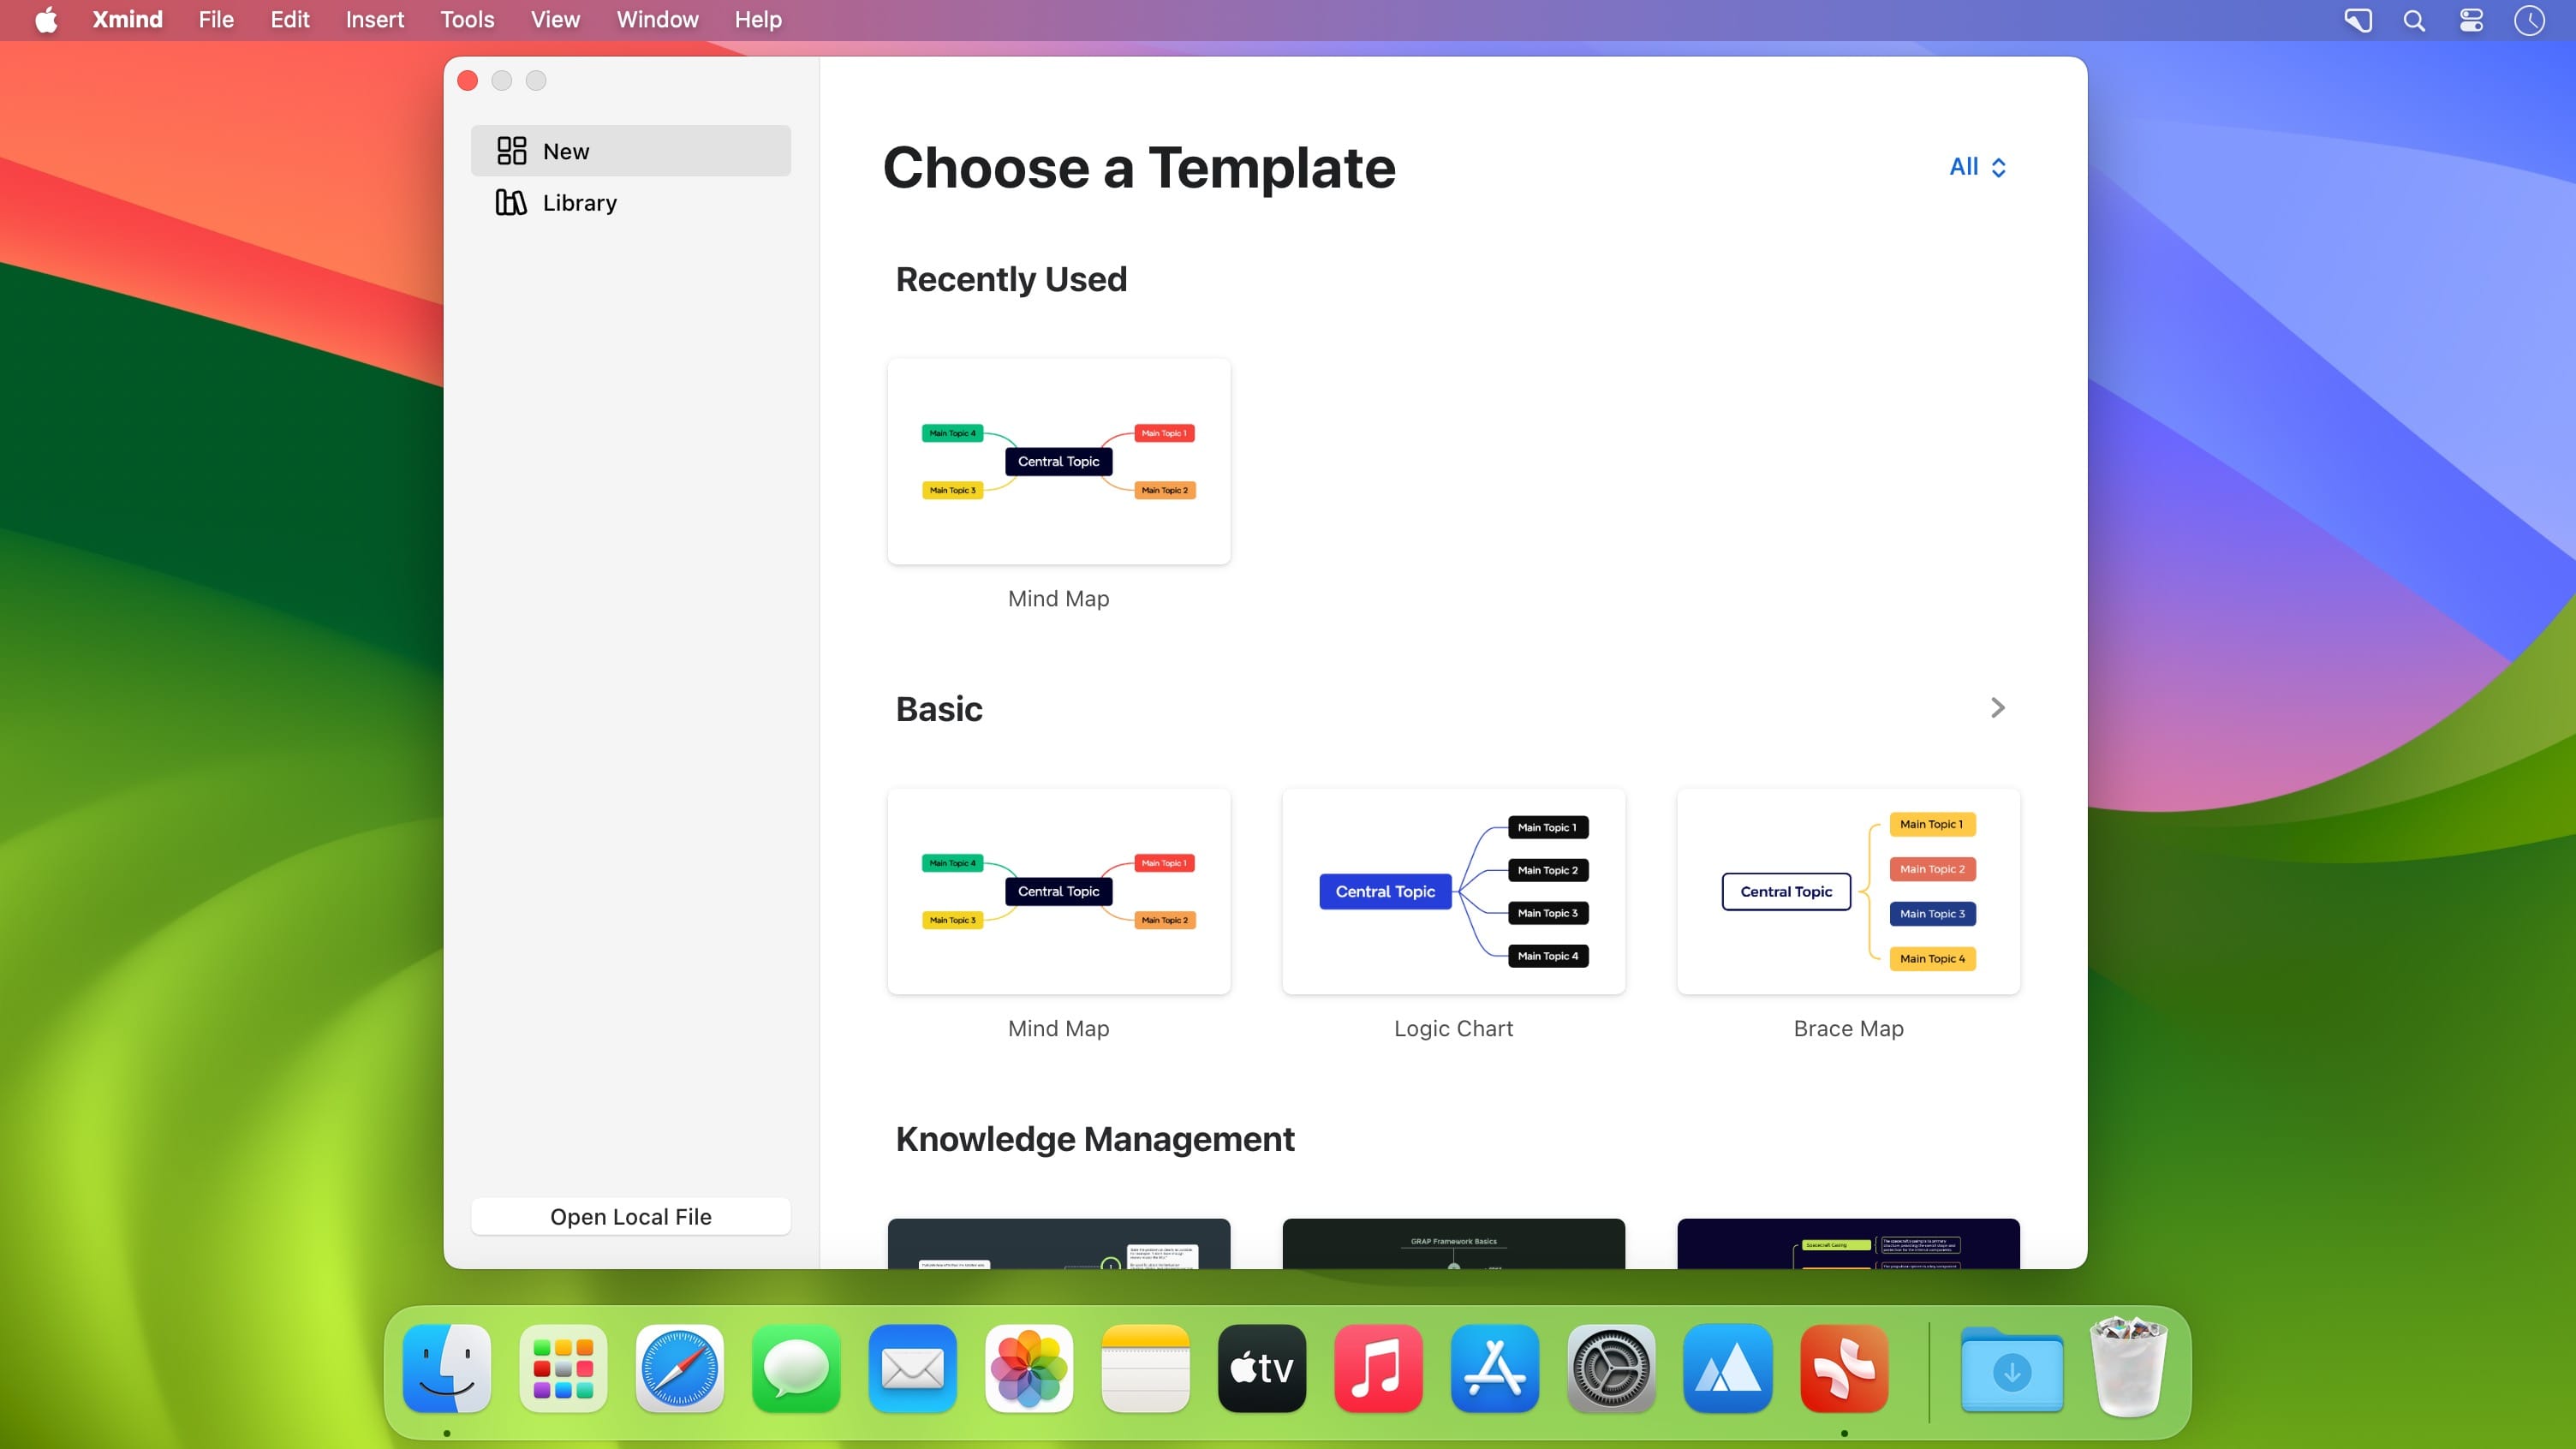Choose the Logic Chart template thumbnail
The height and width of the screenshot is (1449, 2576).
pyautogui.click(x=1454, y=891)
